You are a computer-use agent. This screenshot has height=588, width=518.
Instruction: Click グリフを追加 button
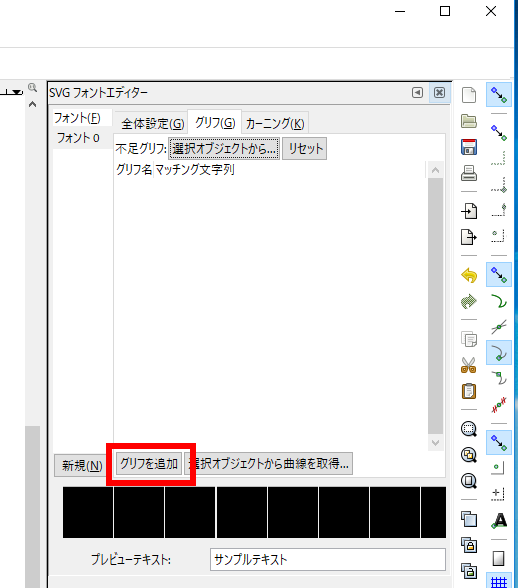pyautogui.click(x=149, y=464)
